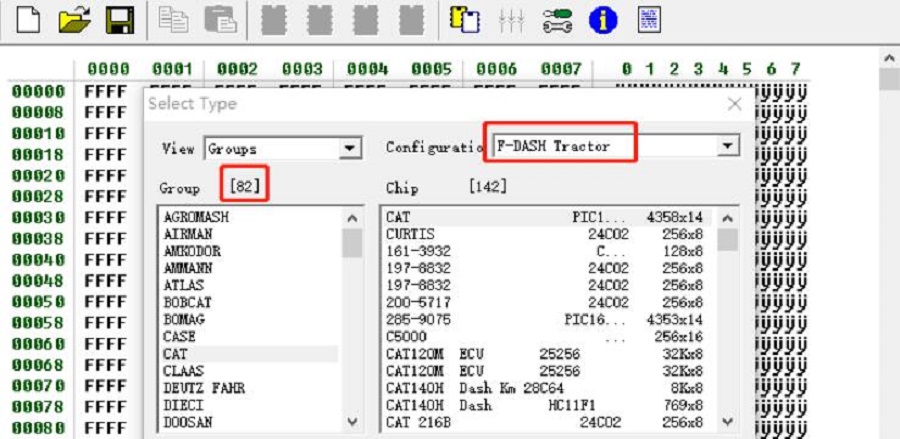Click the Paste toolbar icon
The height and width of the screenshot is (439, 900).
[x=221, y=20]
